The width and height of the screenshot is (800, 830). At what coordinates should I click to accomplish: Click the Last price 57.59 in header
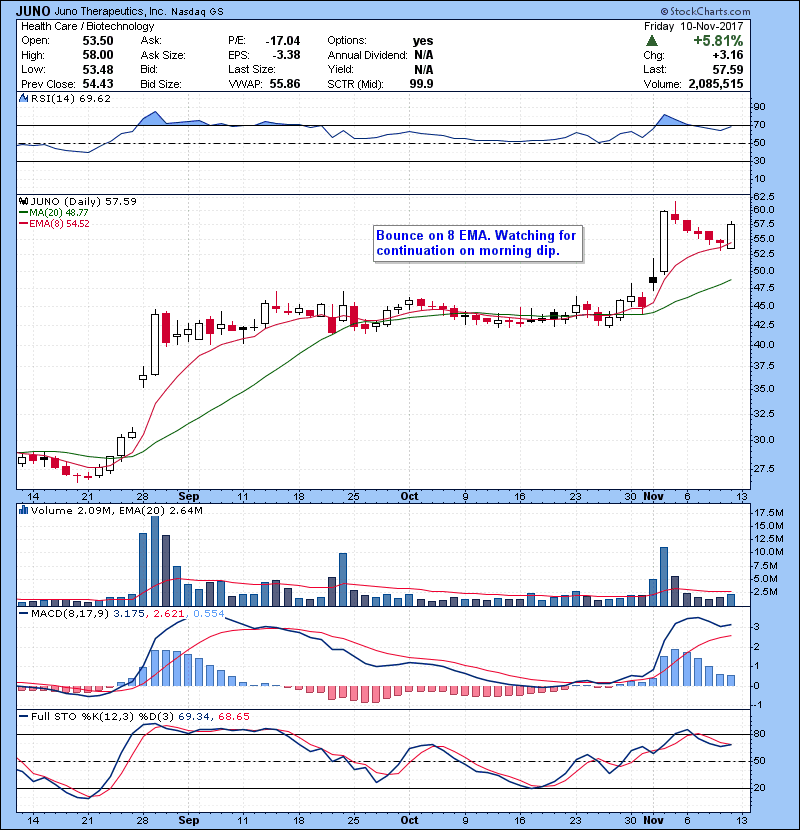click(727, 69)
